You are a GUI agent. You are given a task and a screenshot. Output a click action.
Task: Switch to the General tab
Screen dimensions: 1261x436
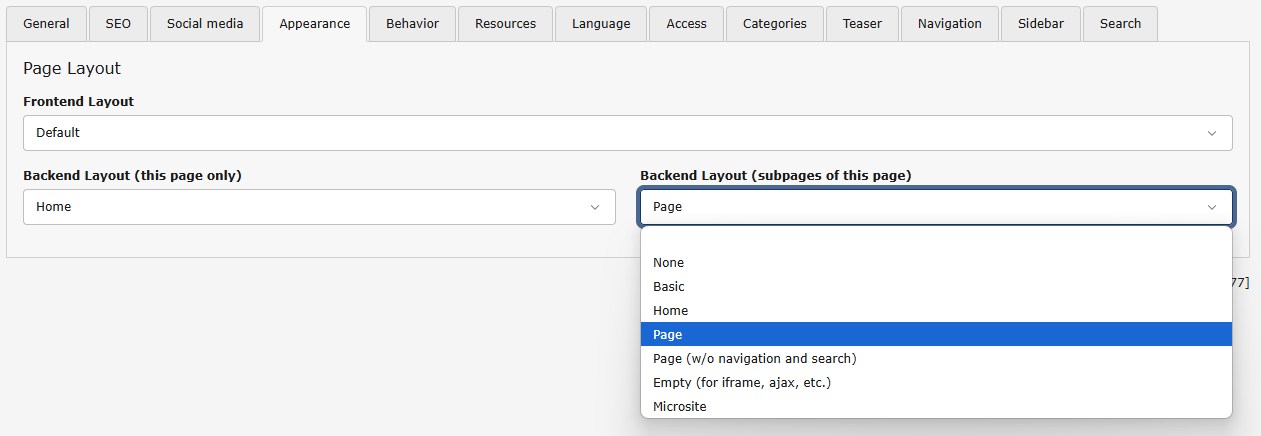[46, 24]
